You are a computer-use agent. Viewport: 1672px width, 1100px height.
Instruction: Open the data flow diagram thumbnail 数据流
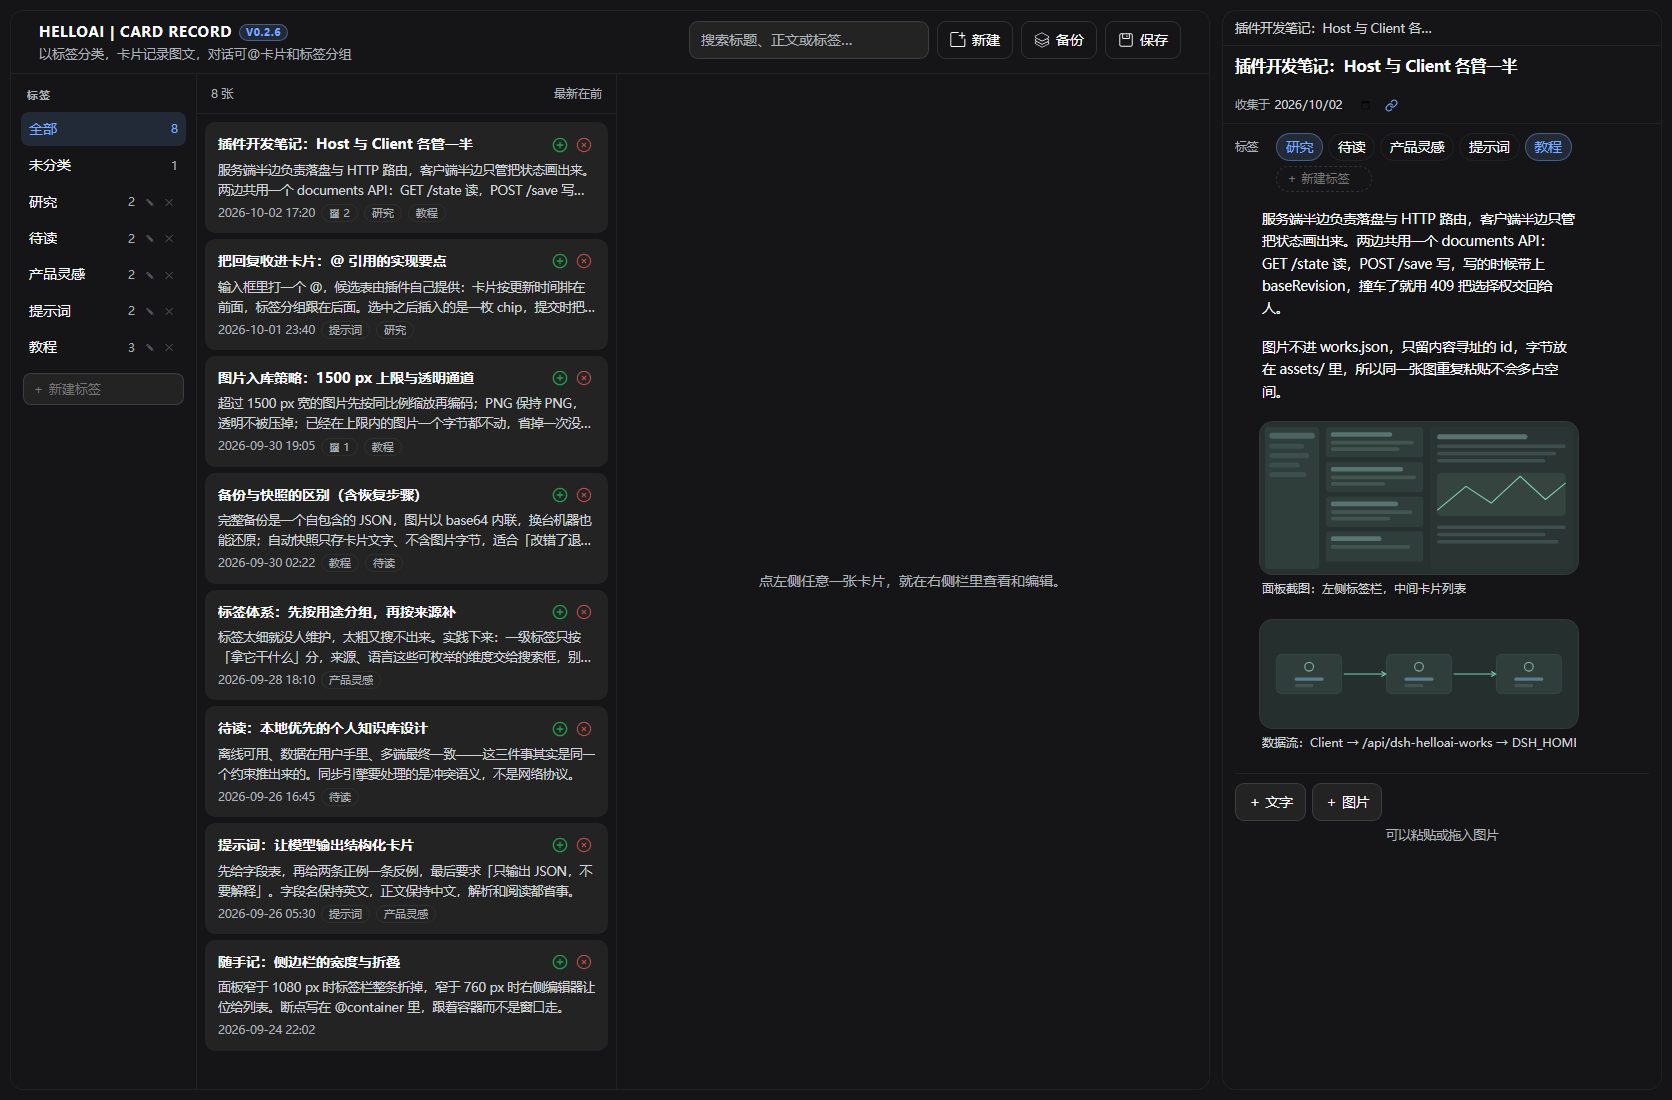coord(1418,674)
